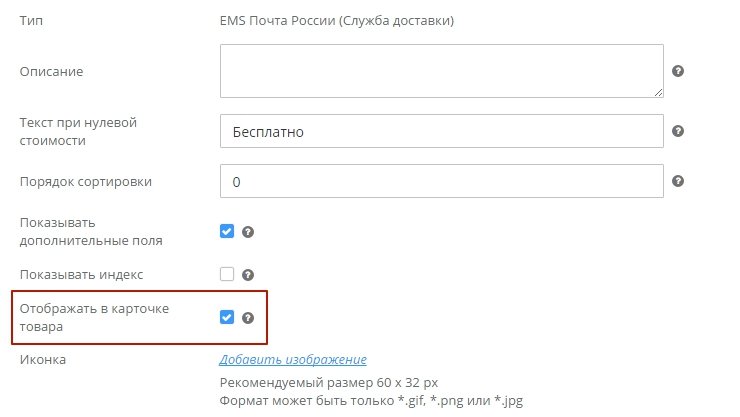Image resolution: width=740 pixels, height=417 pixels.
Task: Open help for Текст при нулевой стоимости
Action: pos(678,131)
